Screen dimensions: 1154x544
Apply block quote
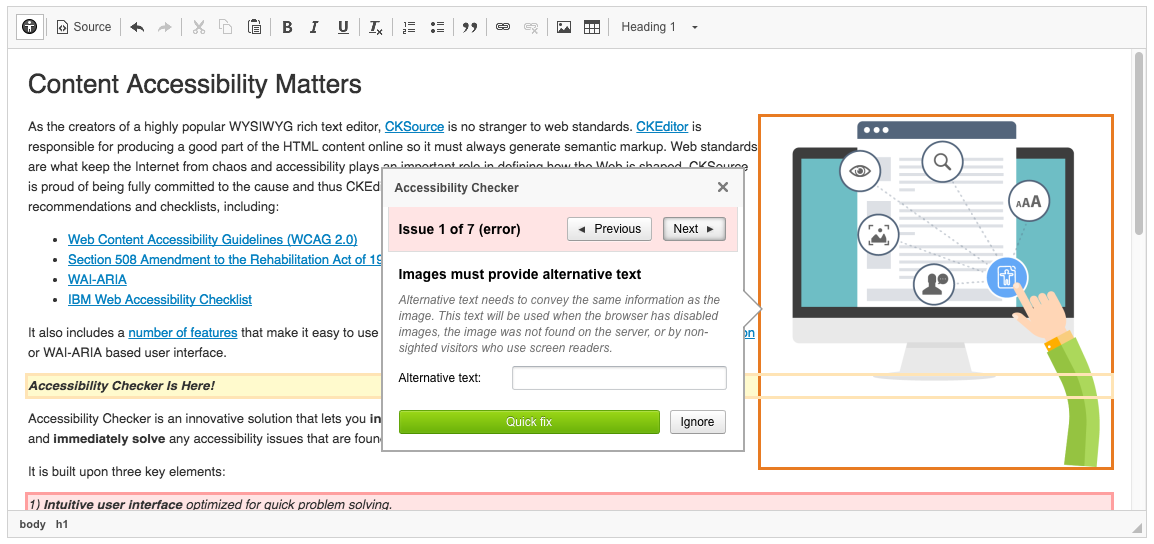470,27
